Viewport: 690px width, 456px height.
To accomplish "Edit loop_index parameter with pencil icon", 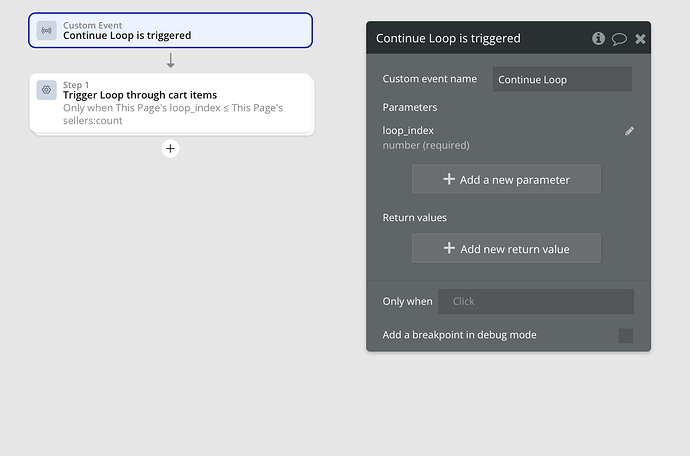I will [x=629, y=131].
